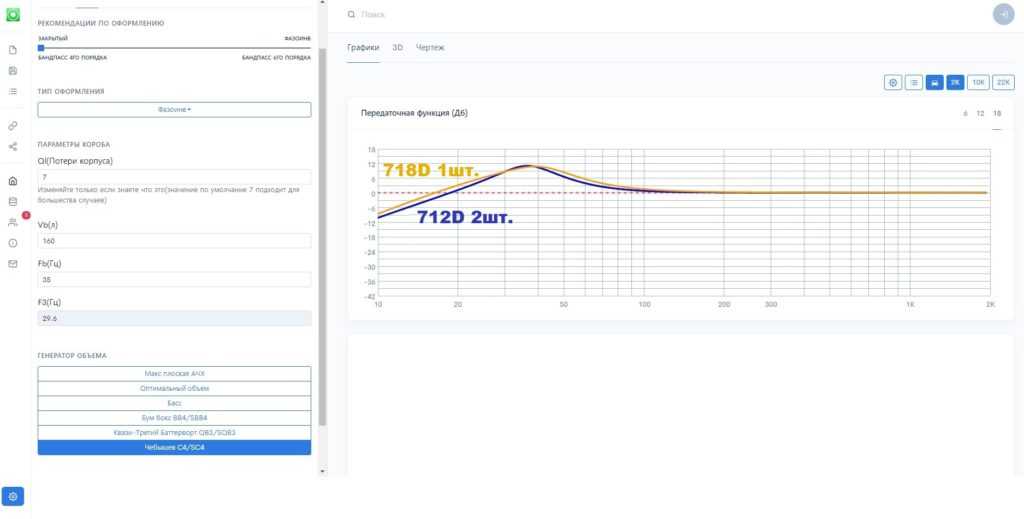Switch frequency range to 10K
This screenshot has height=519, width=1024.
pos(979,83)
